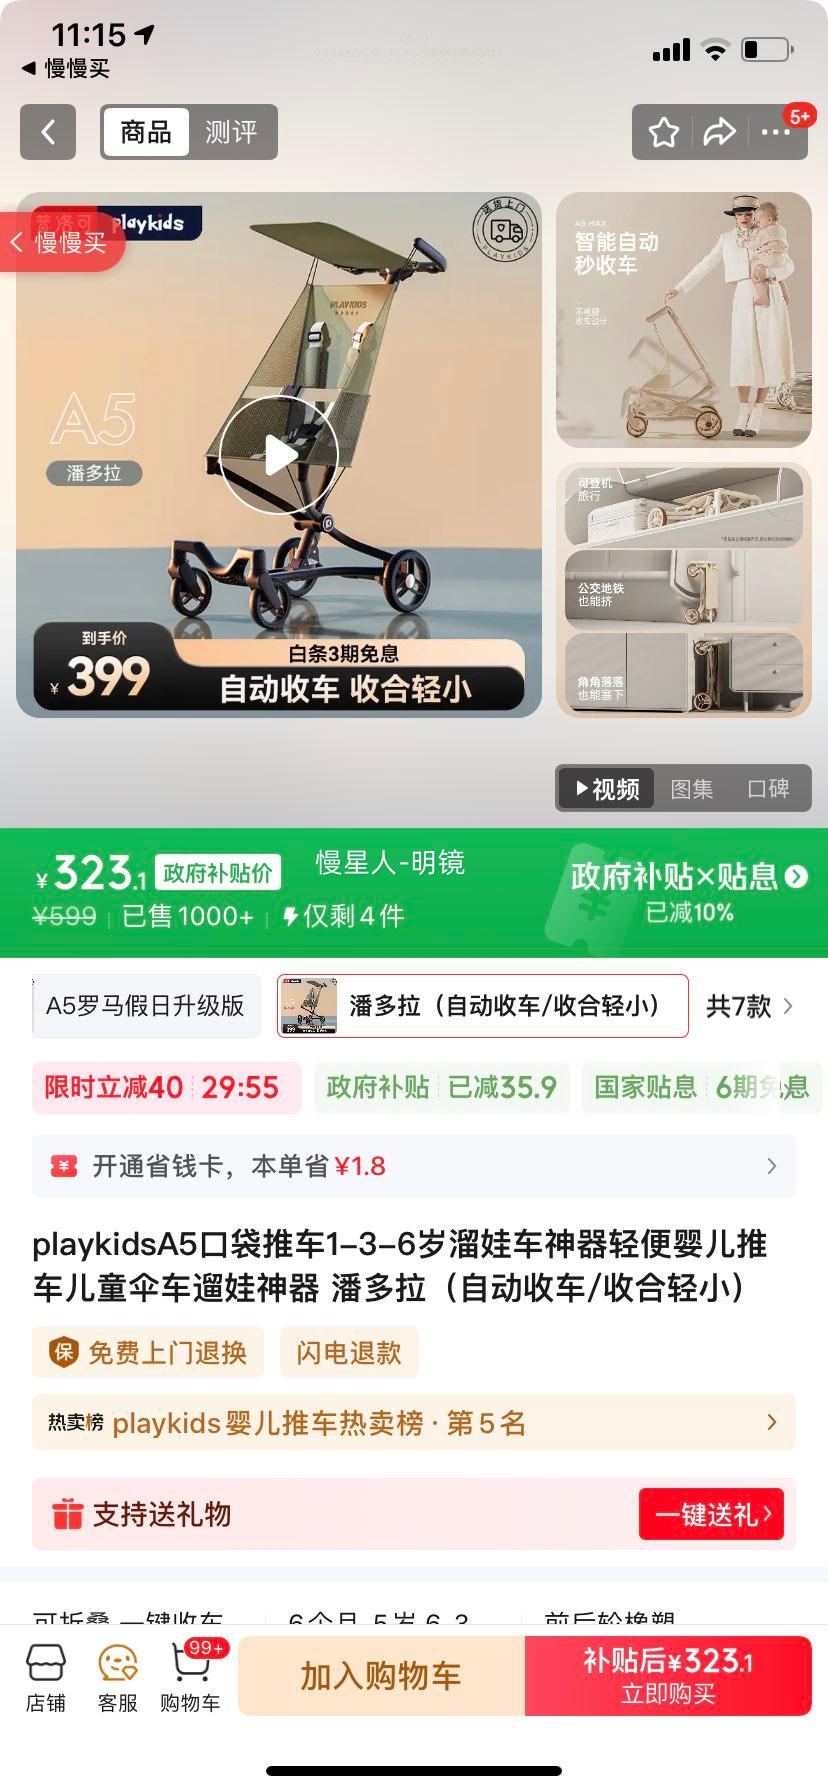Switch to the 测评 tab

(x=231, y=132)
